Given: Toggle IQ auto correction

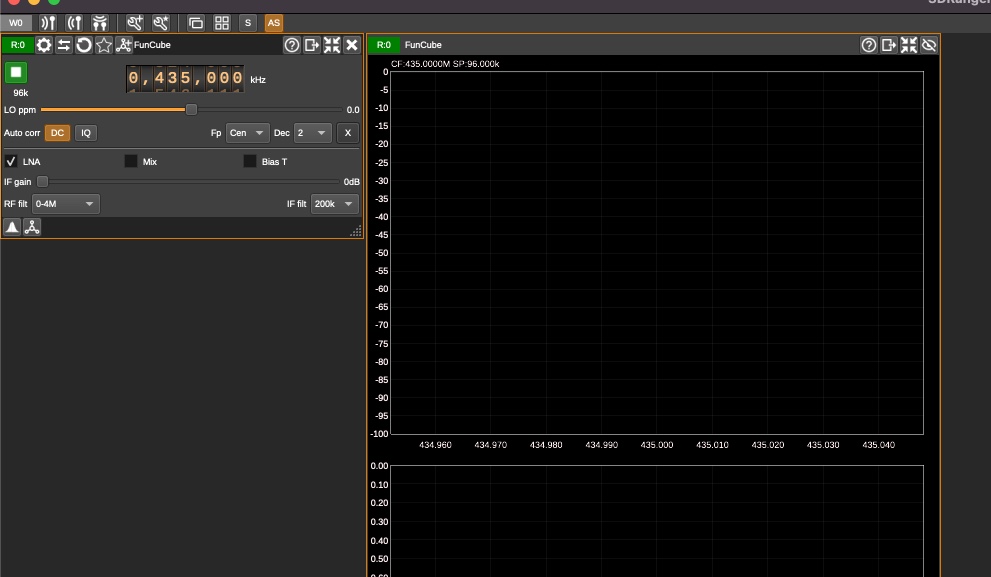Looking at the screenshot, I should (x=86, y=133).
